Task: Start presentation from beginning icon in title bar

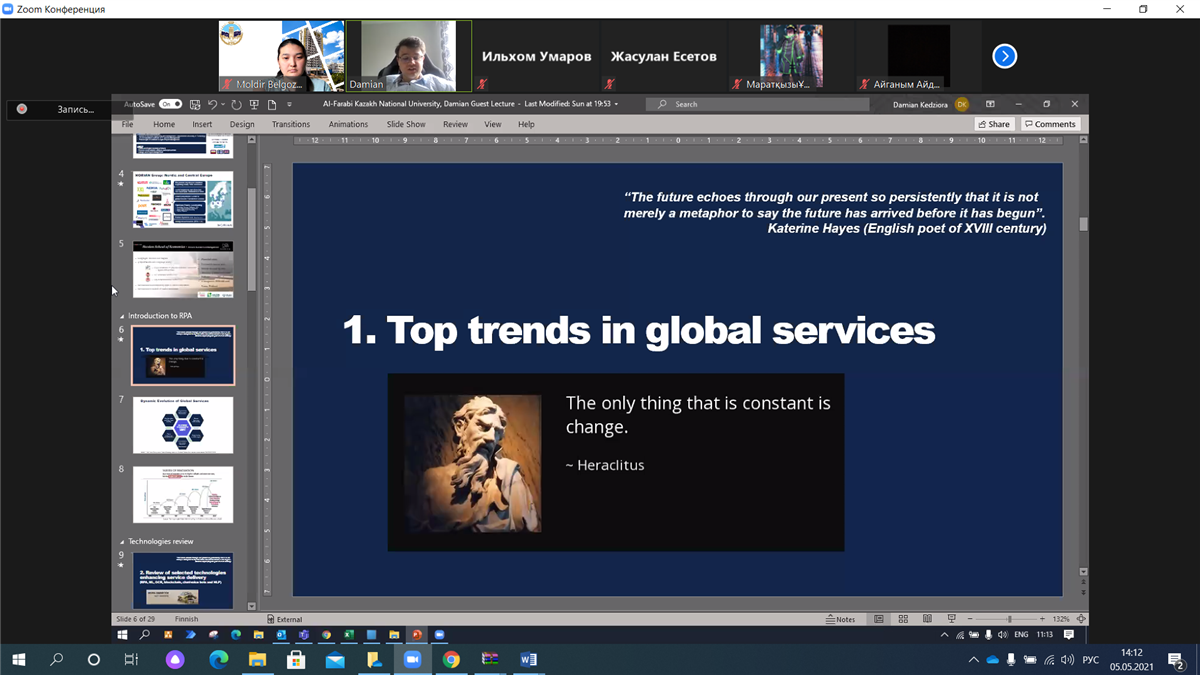Action: (x=254, y=104)
